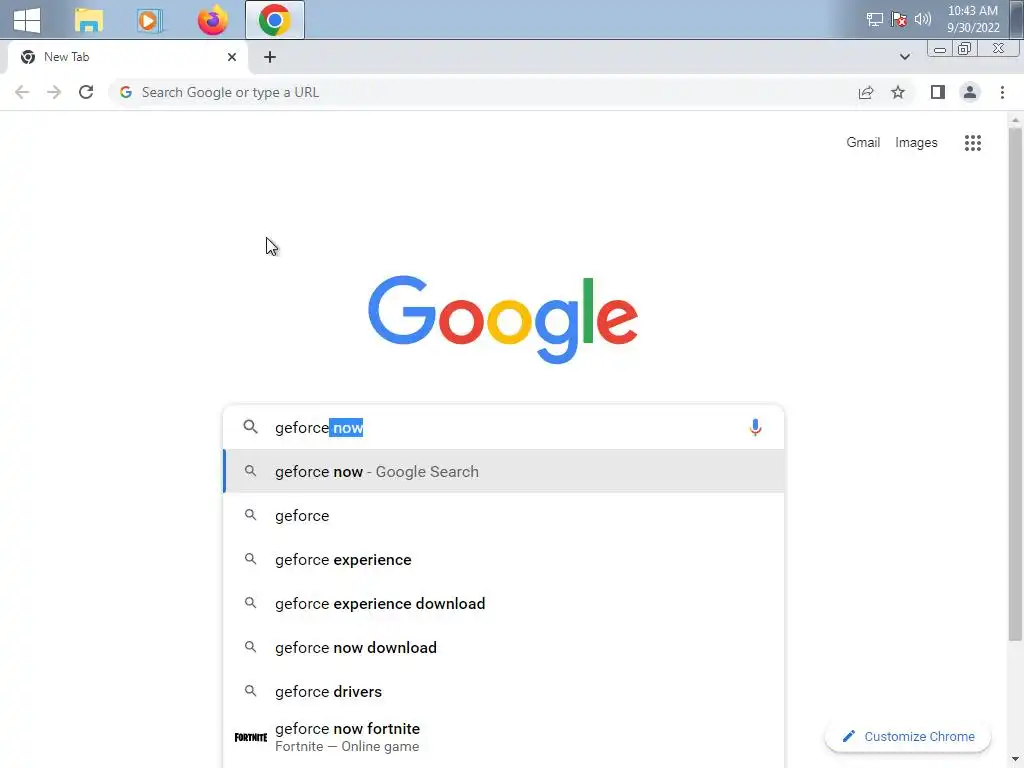
Task: Close the New Tab tab
Action: (x=232, y=57)
